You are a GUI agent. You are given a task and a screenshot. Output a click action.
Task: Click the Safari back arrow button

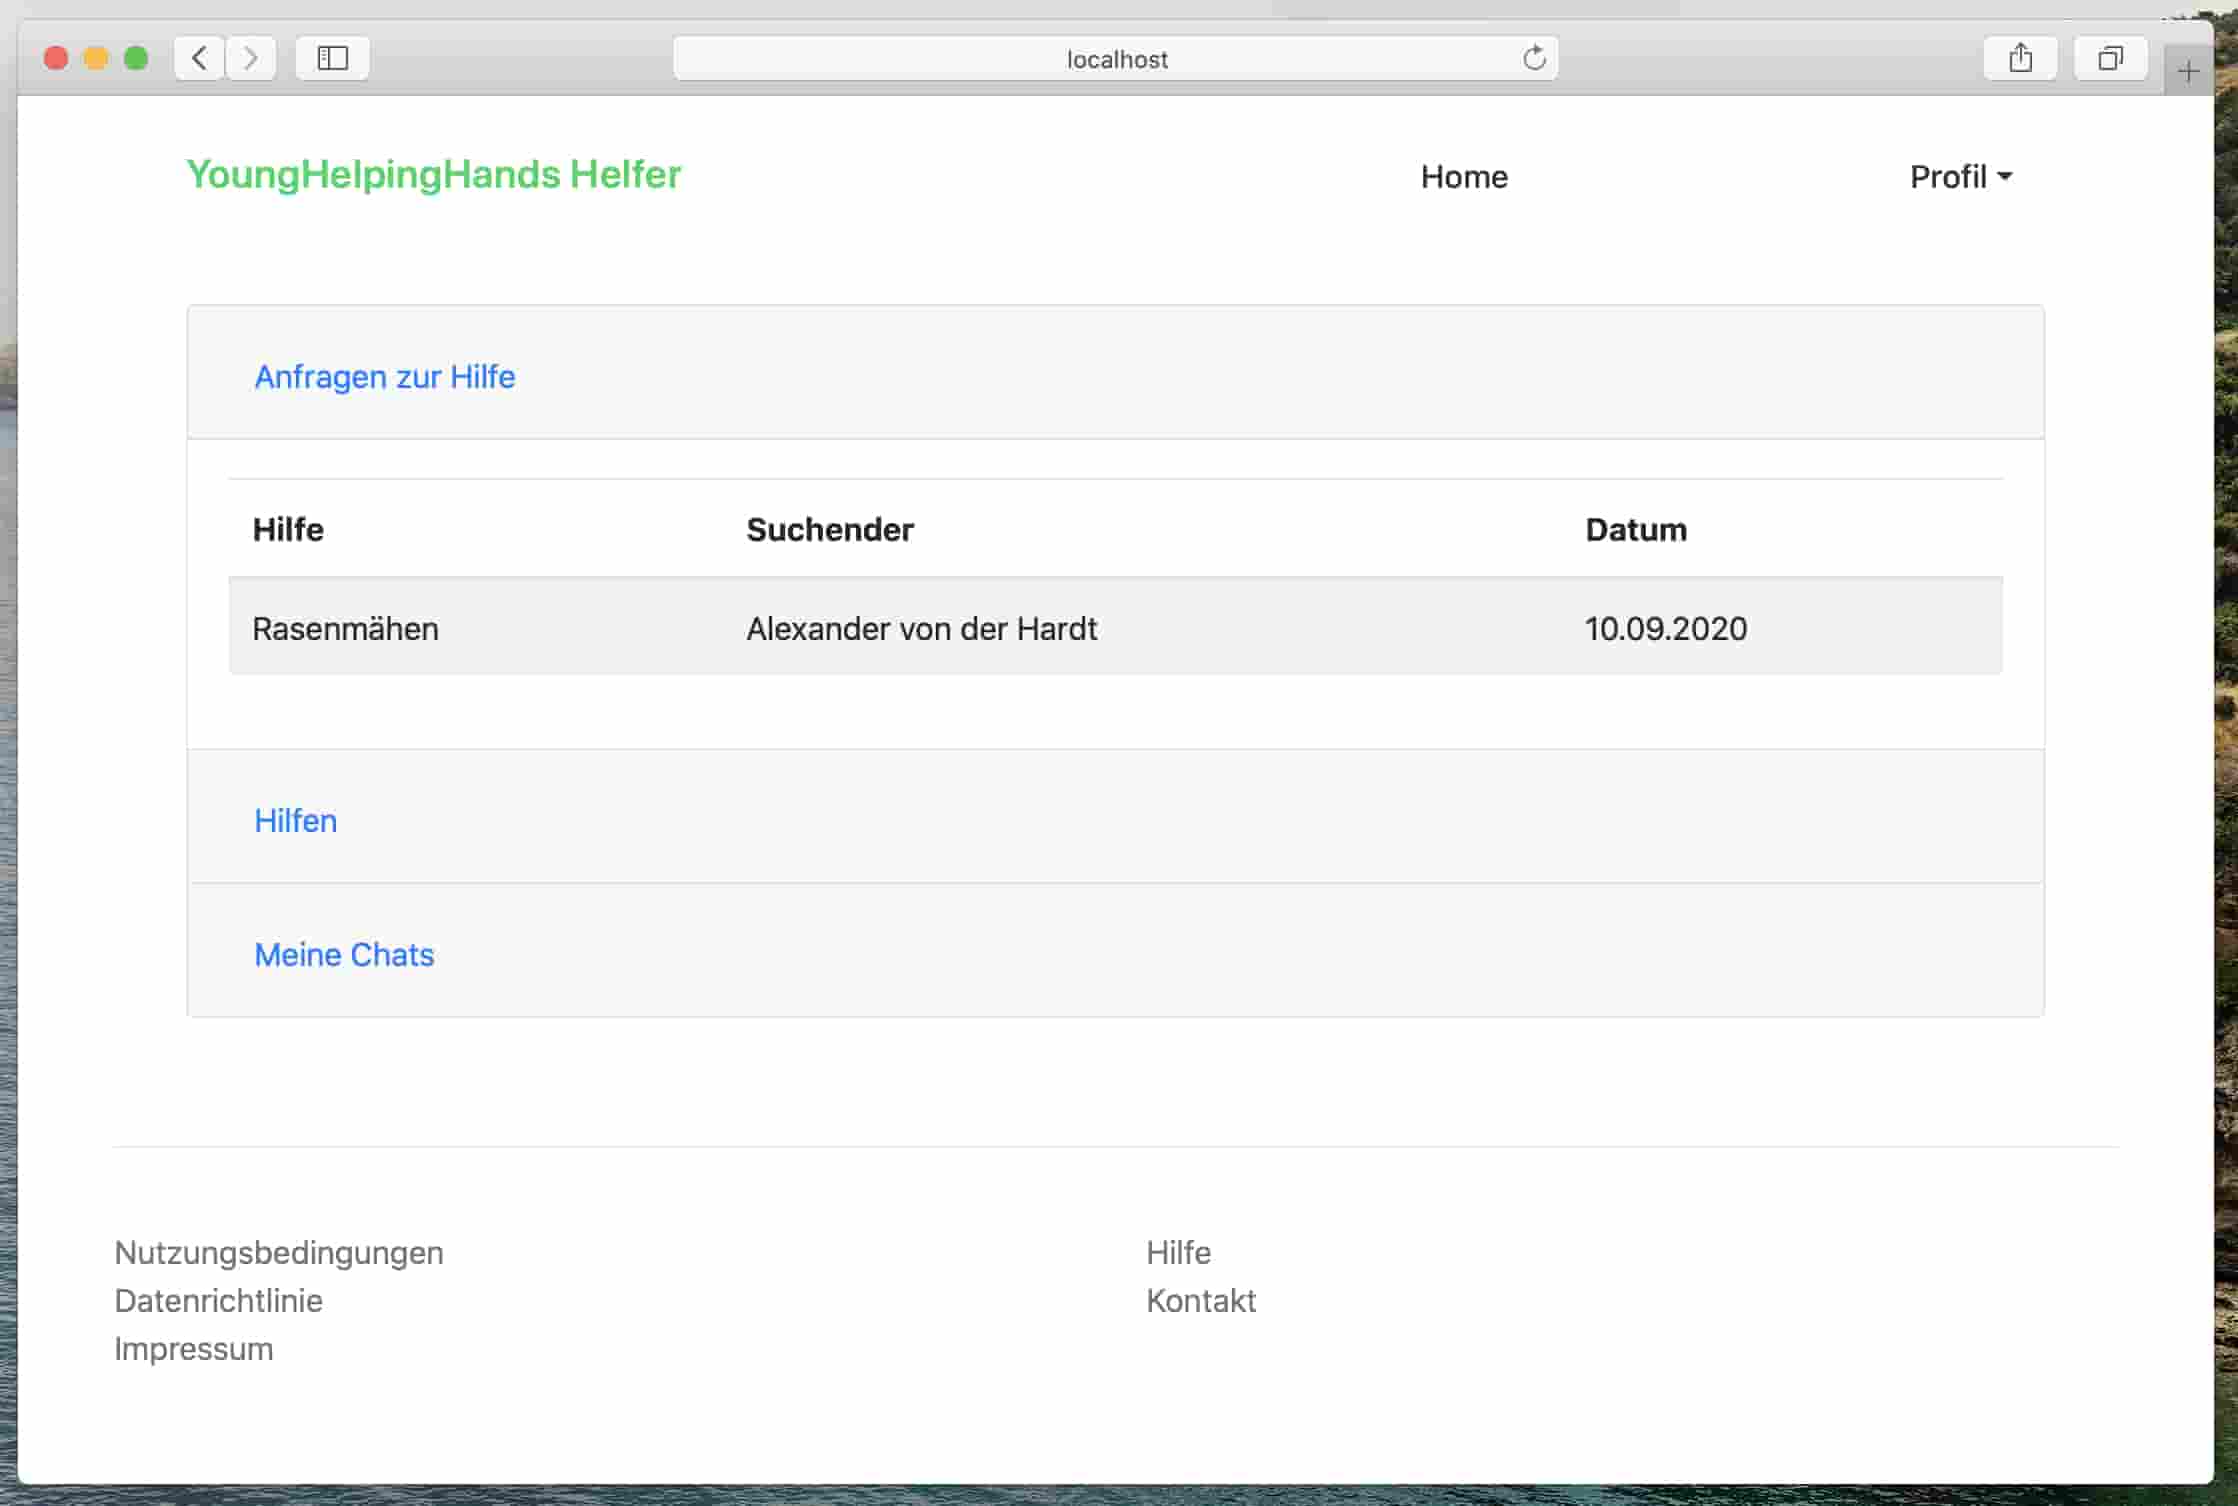(x=199, y=58)
